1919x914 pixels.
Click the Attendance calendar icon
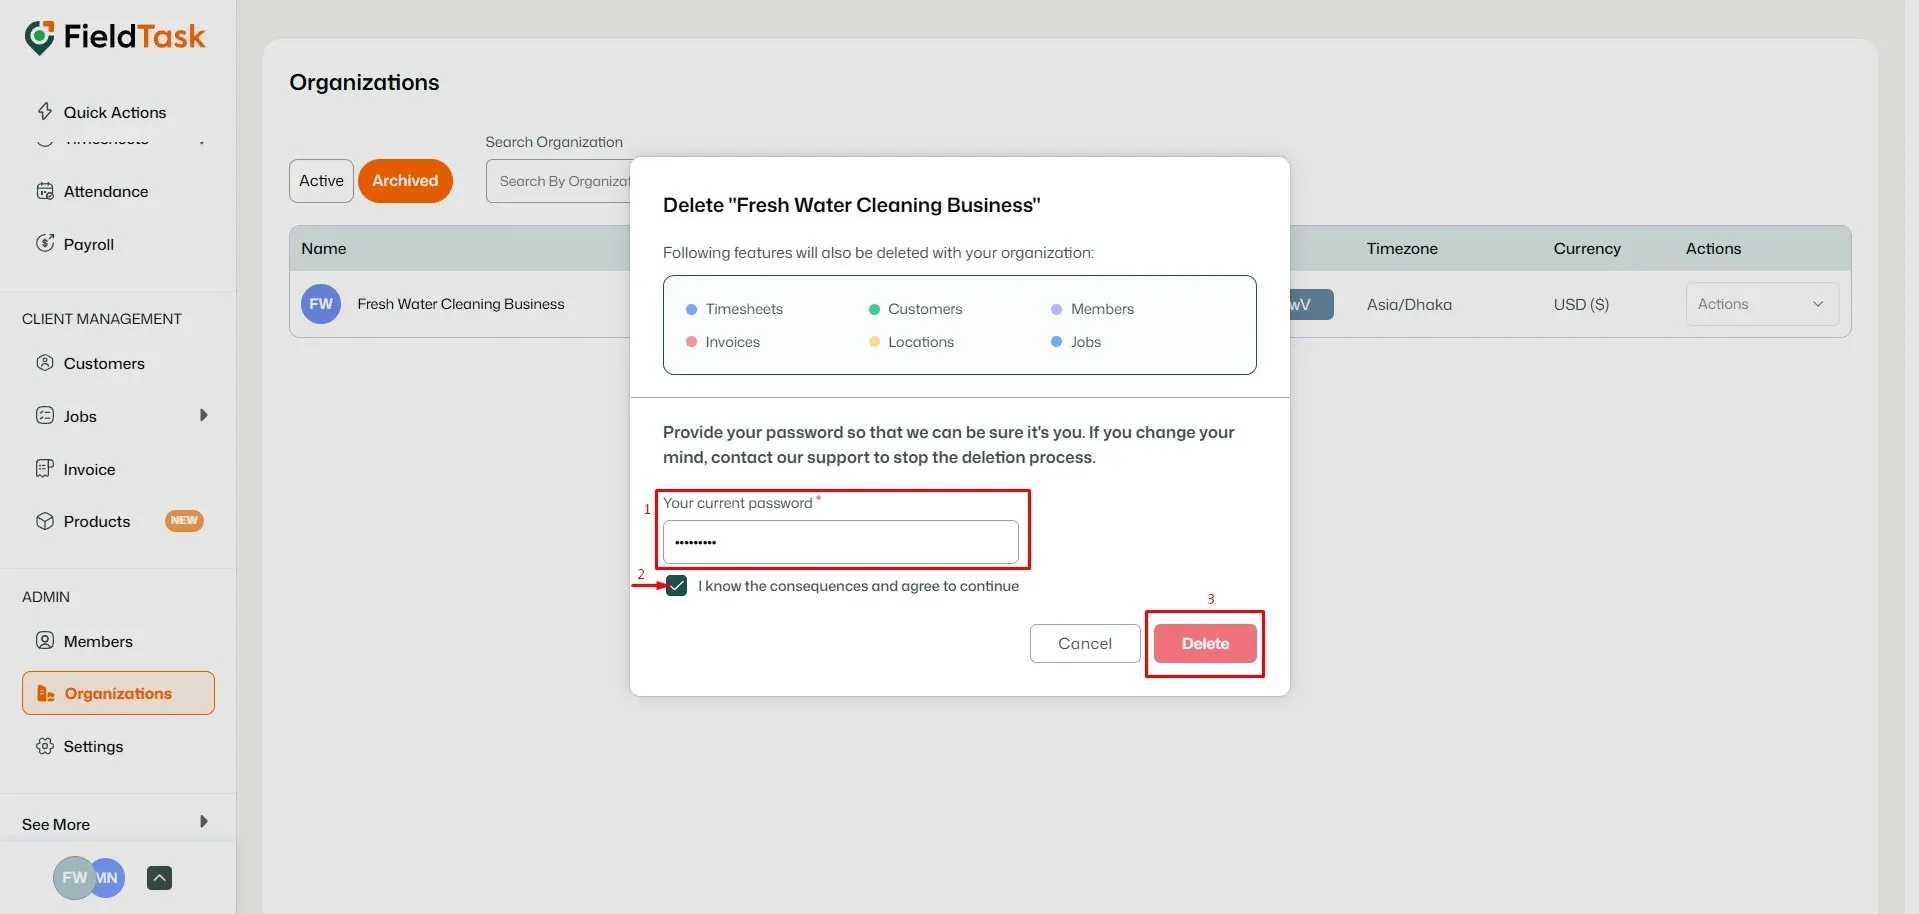pyautogui.click(x=45, y=191)
